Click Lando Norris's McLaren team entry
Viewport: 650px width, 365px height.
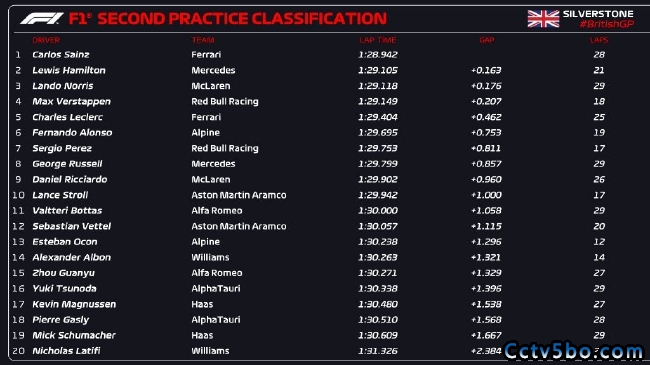[211, 86]
